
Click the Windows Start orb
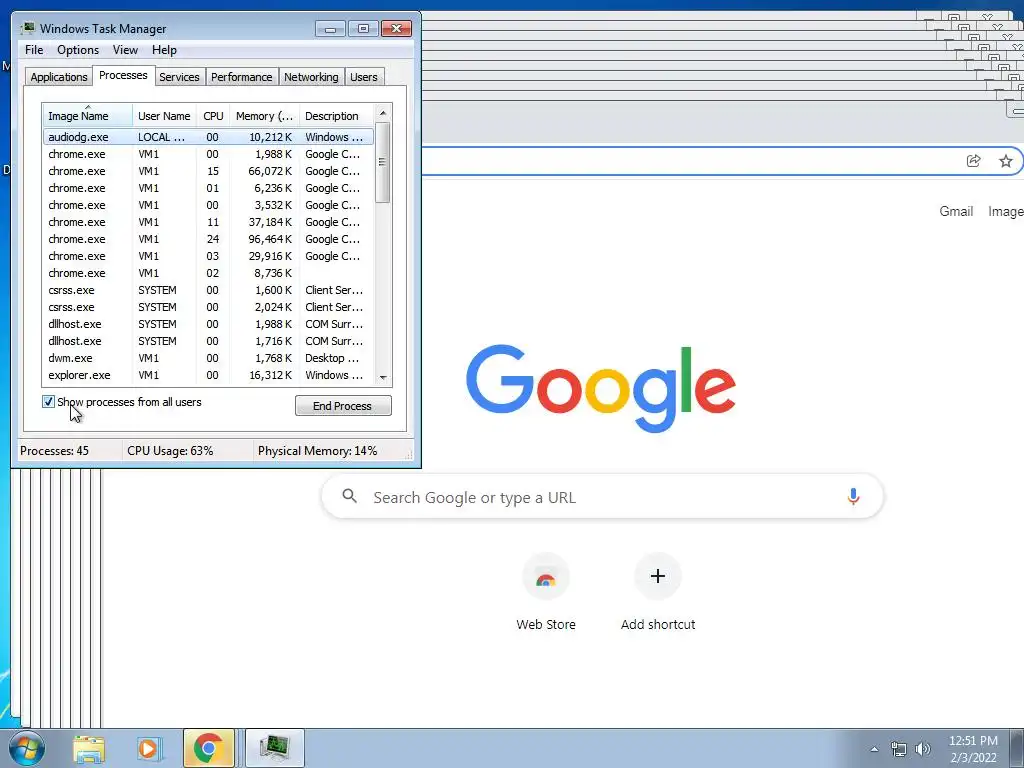point(26,748)
